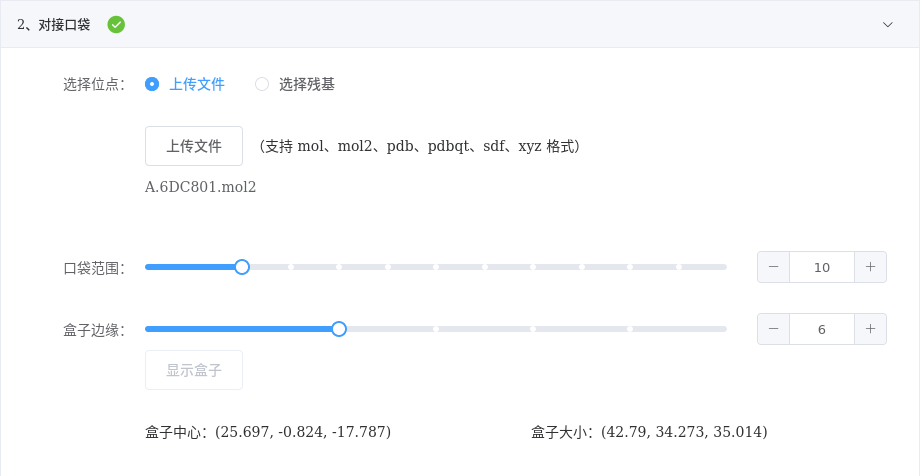The height and width of the screenshot is (476, 920).
Task: Click the 口袋范围 number input showing 10
Action: click(822, 267)
